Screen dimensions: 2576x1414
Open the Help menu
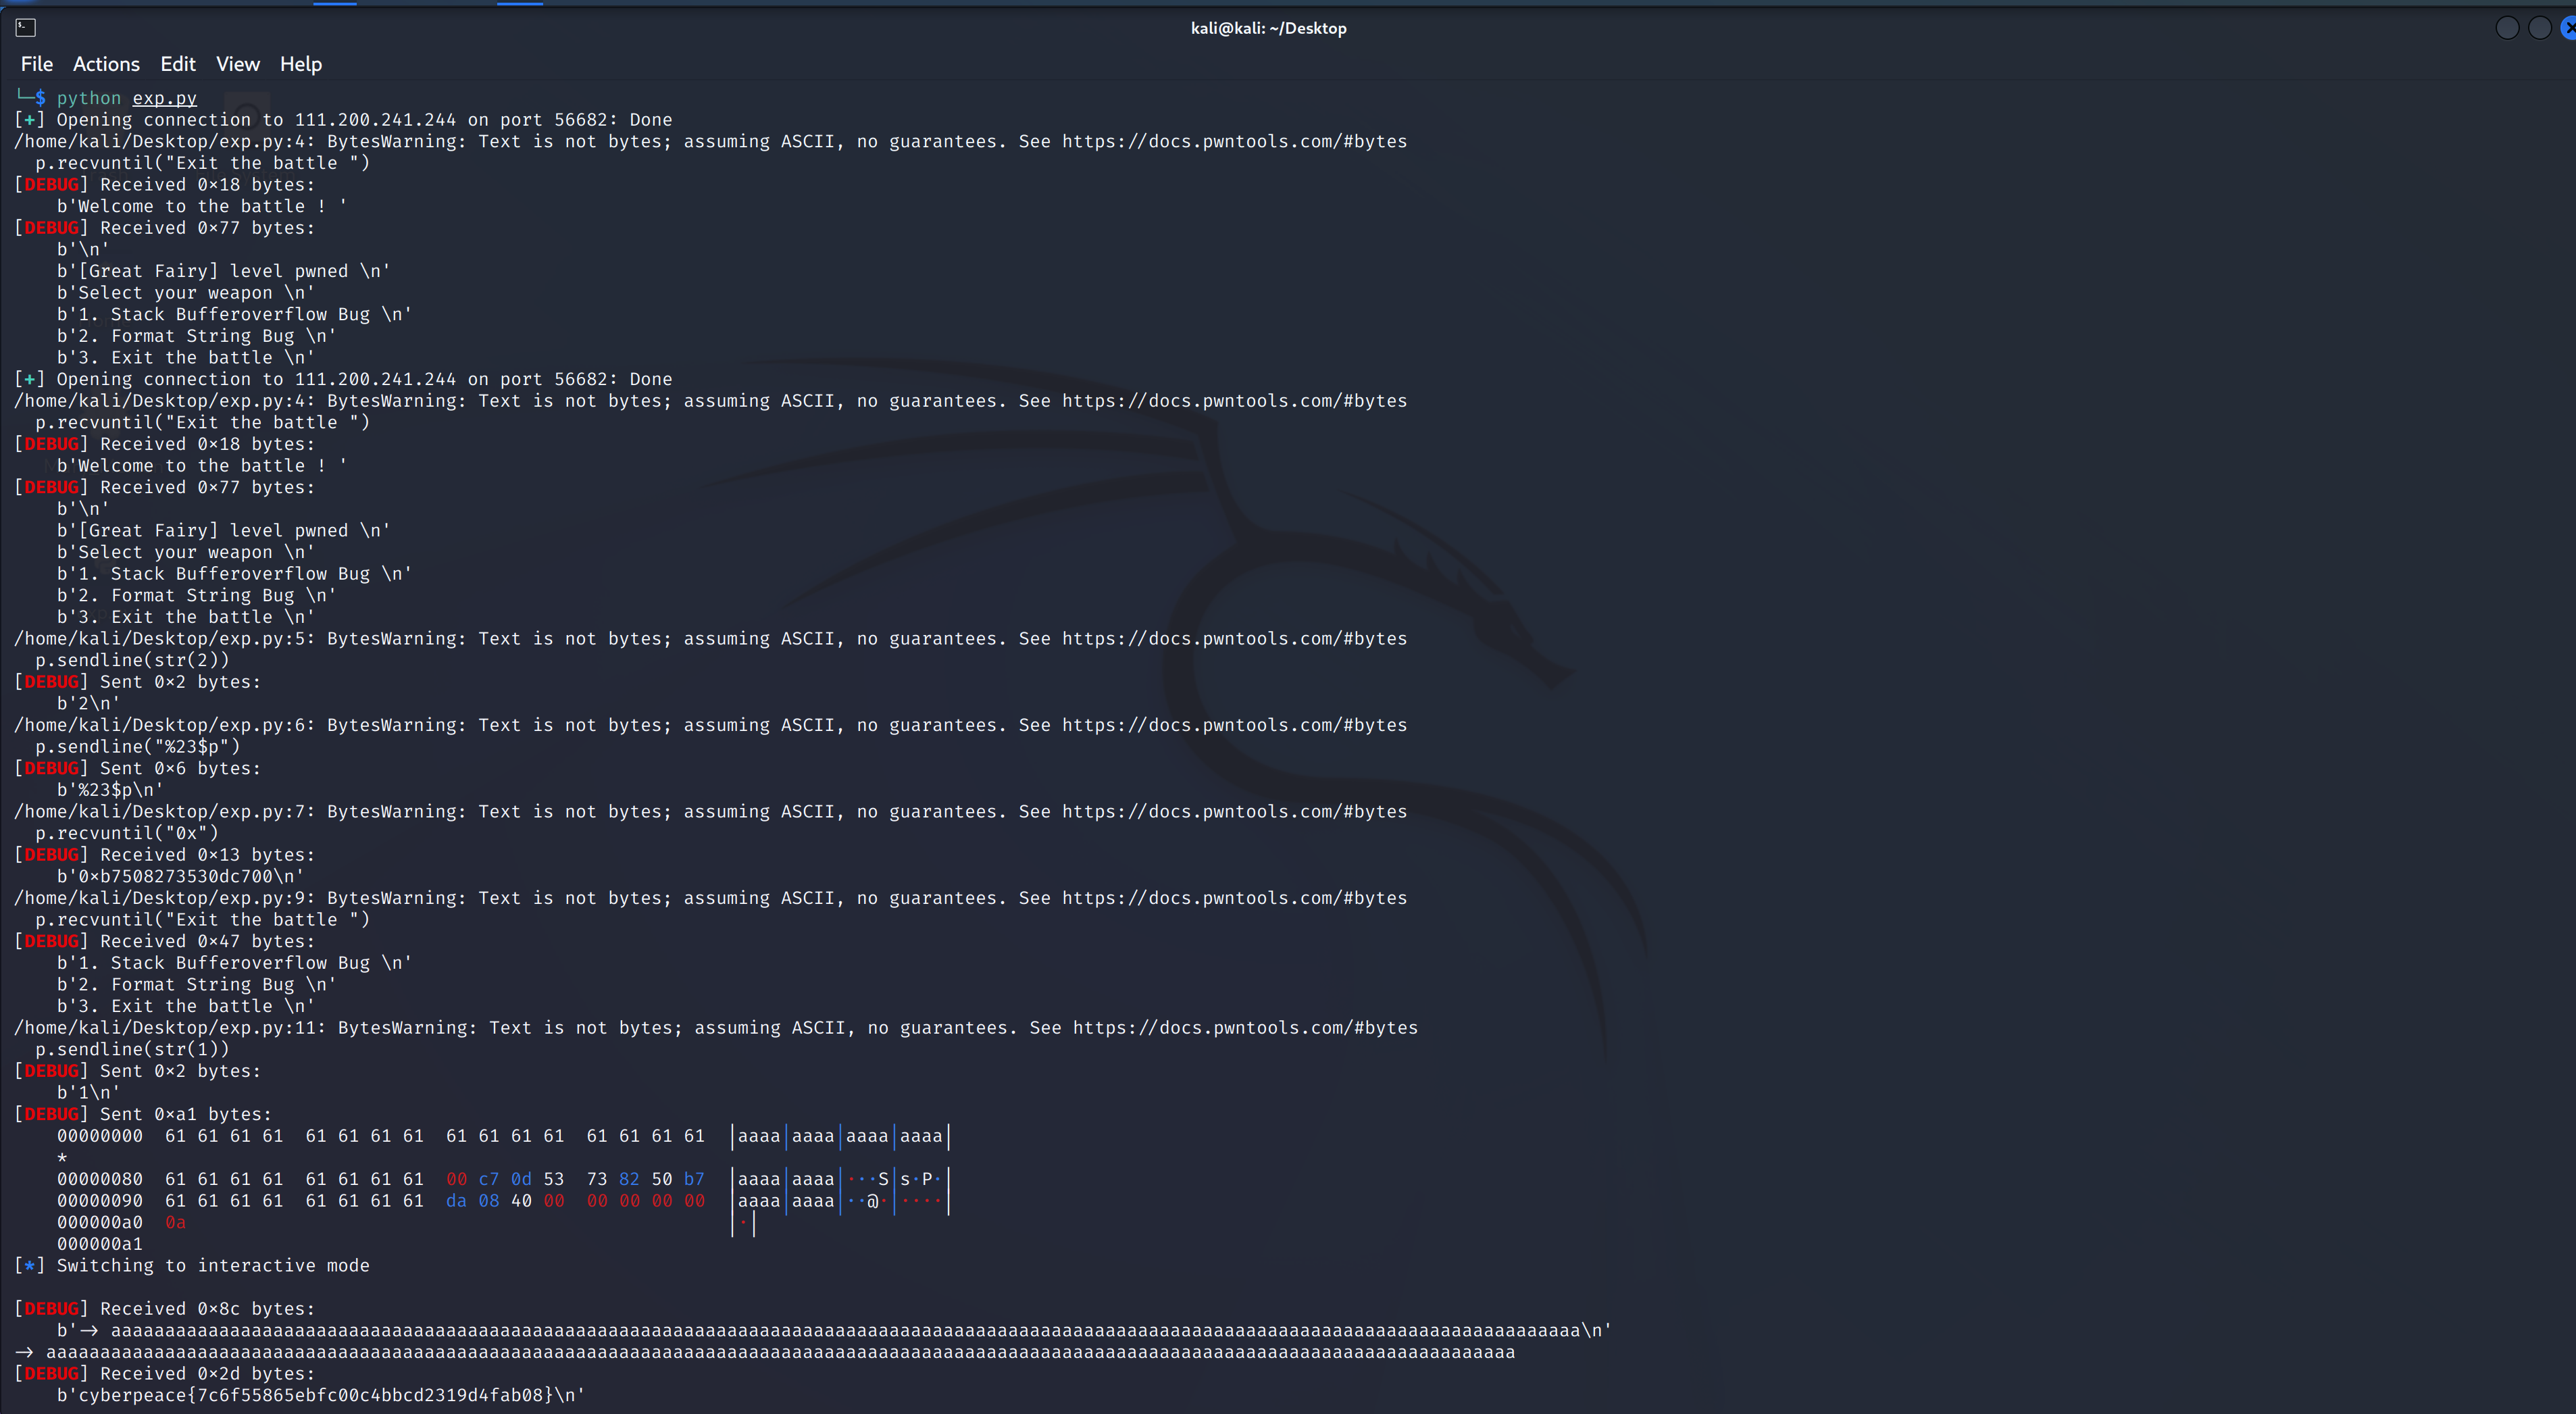[300, 64]
